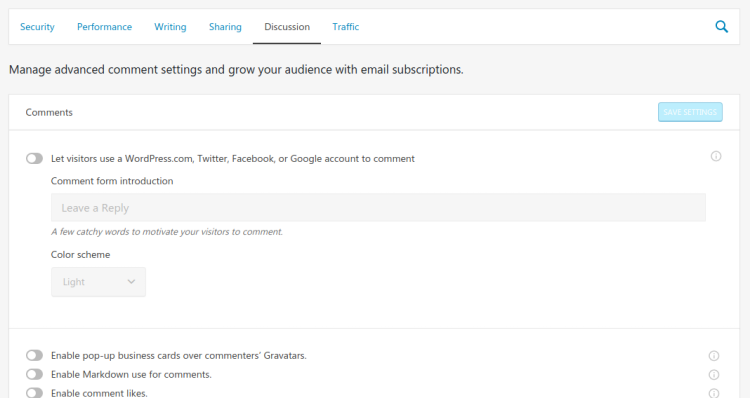Enable Markdown use for comments

tap(34, 374)
